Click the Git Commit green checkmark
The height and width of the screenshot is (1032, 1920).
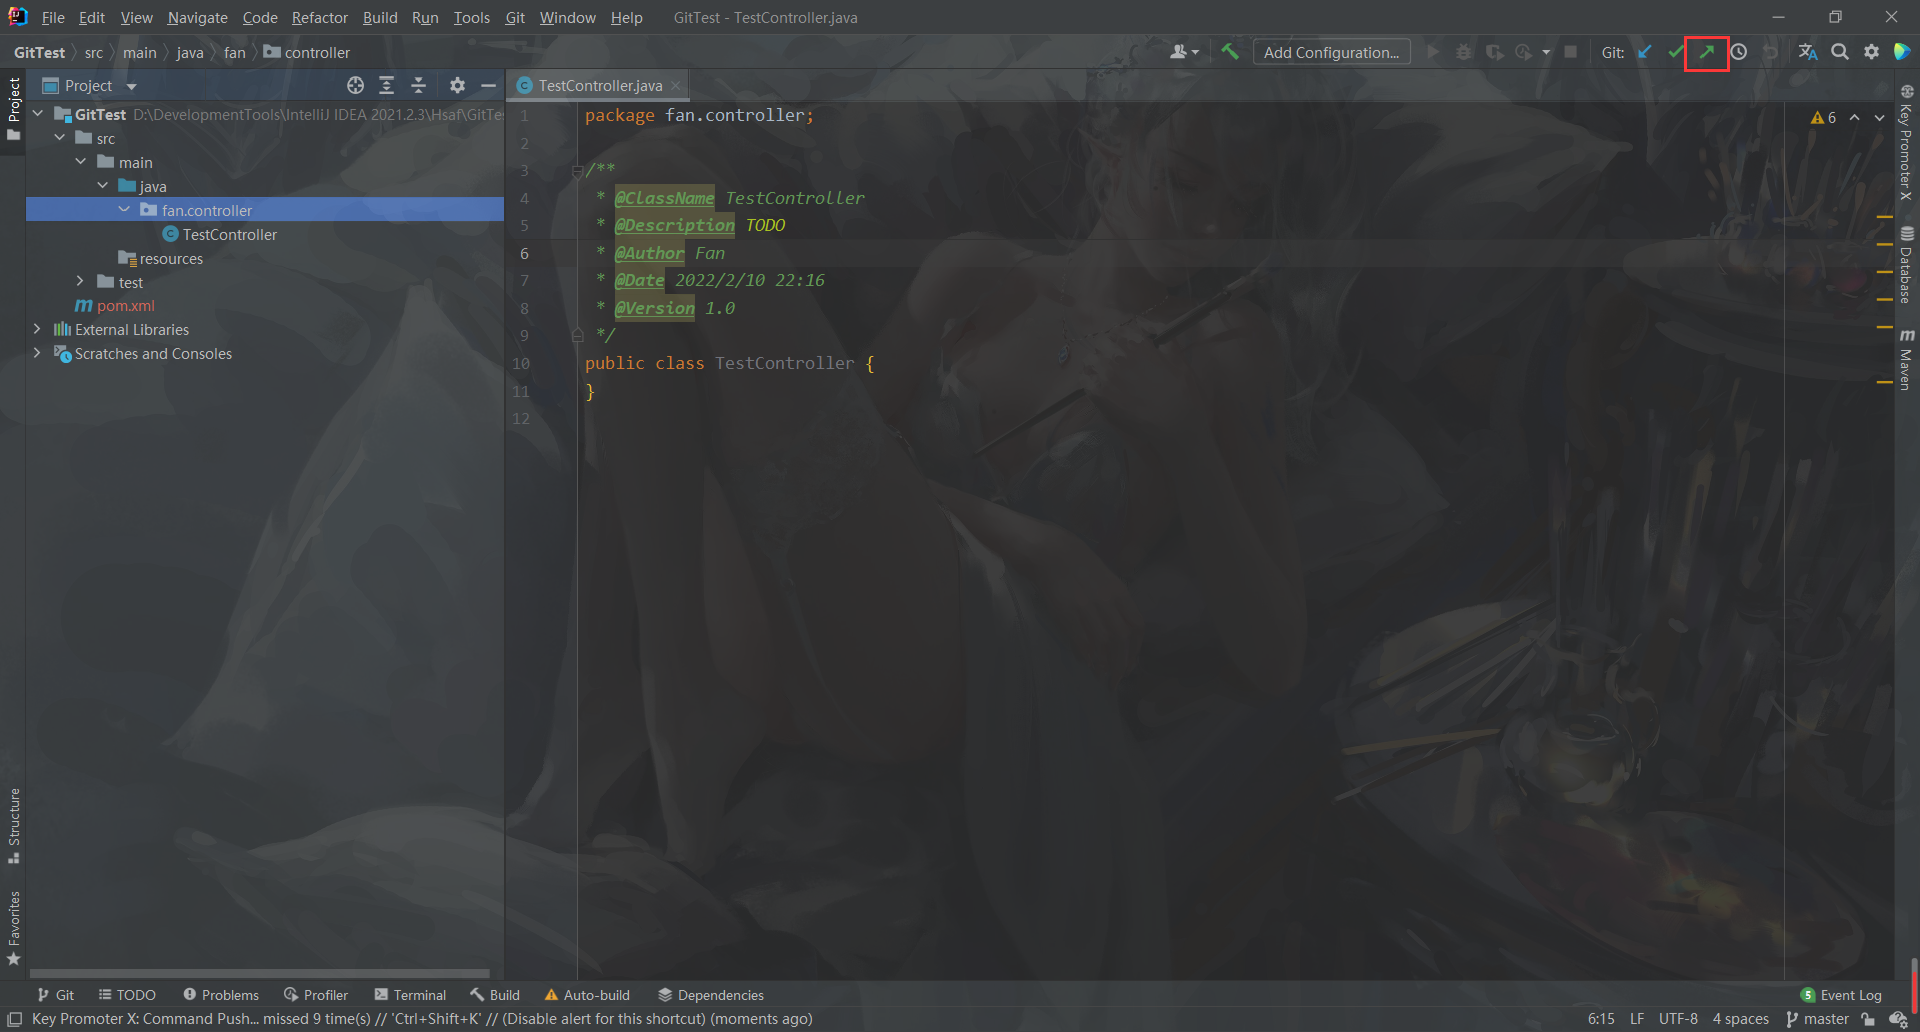(x=1676, y=52)
